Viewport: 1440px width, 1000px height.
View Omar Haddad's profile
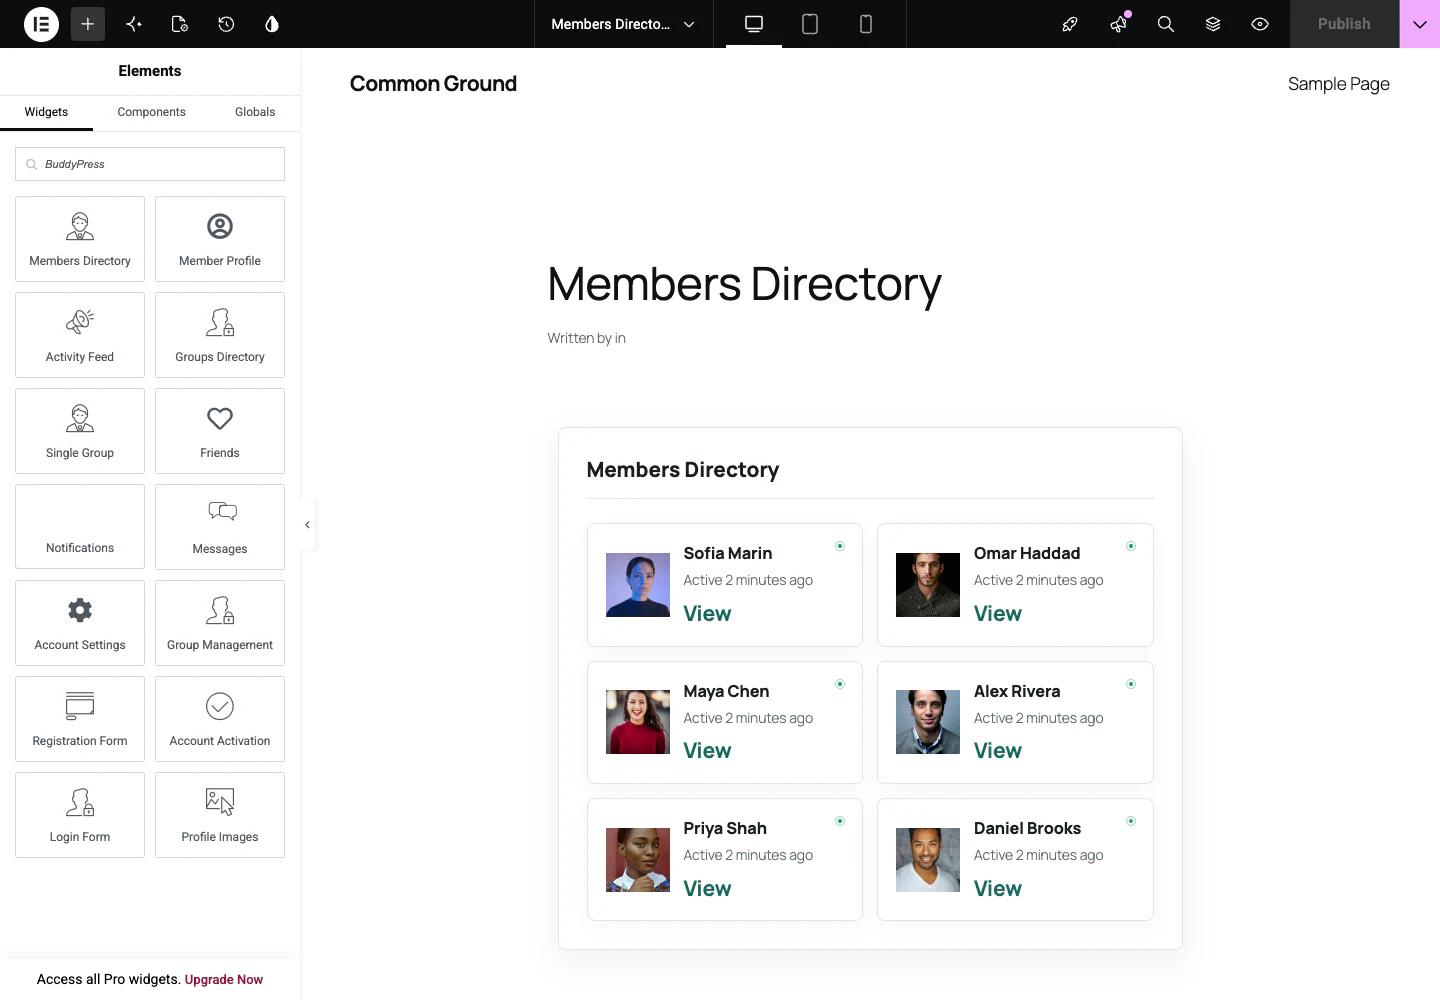tap(998, 614)
